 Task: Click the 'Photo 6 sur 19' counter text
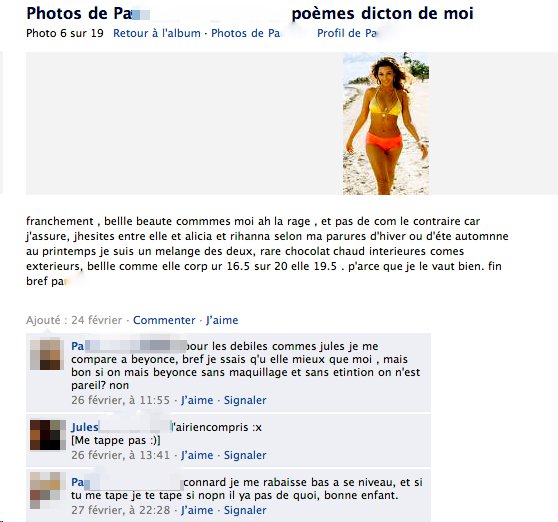[x=65, y=33]
